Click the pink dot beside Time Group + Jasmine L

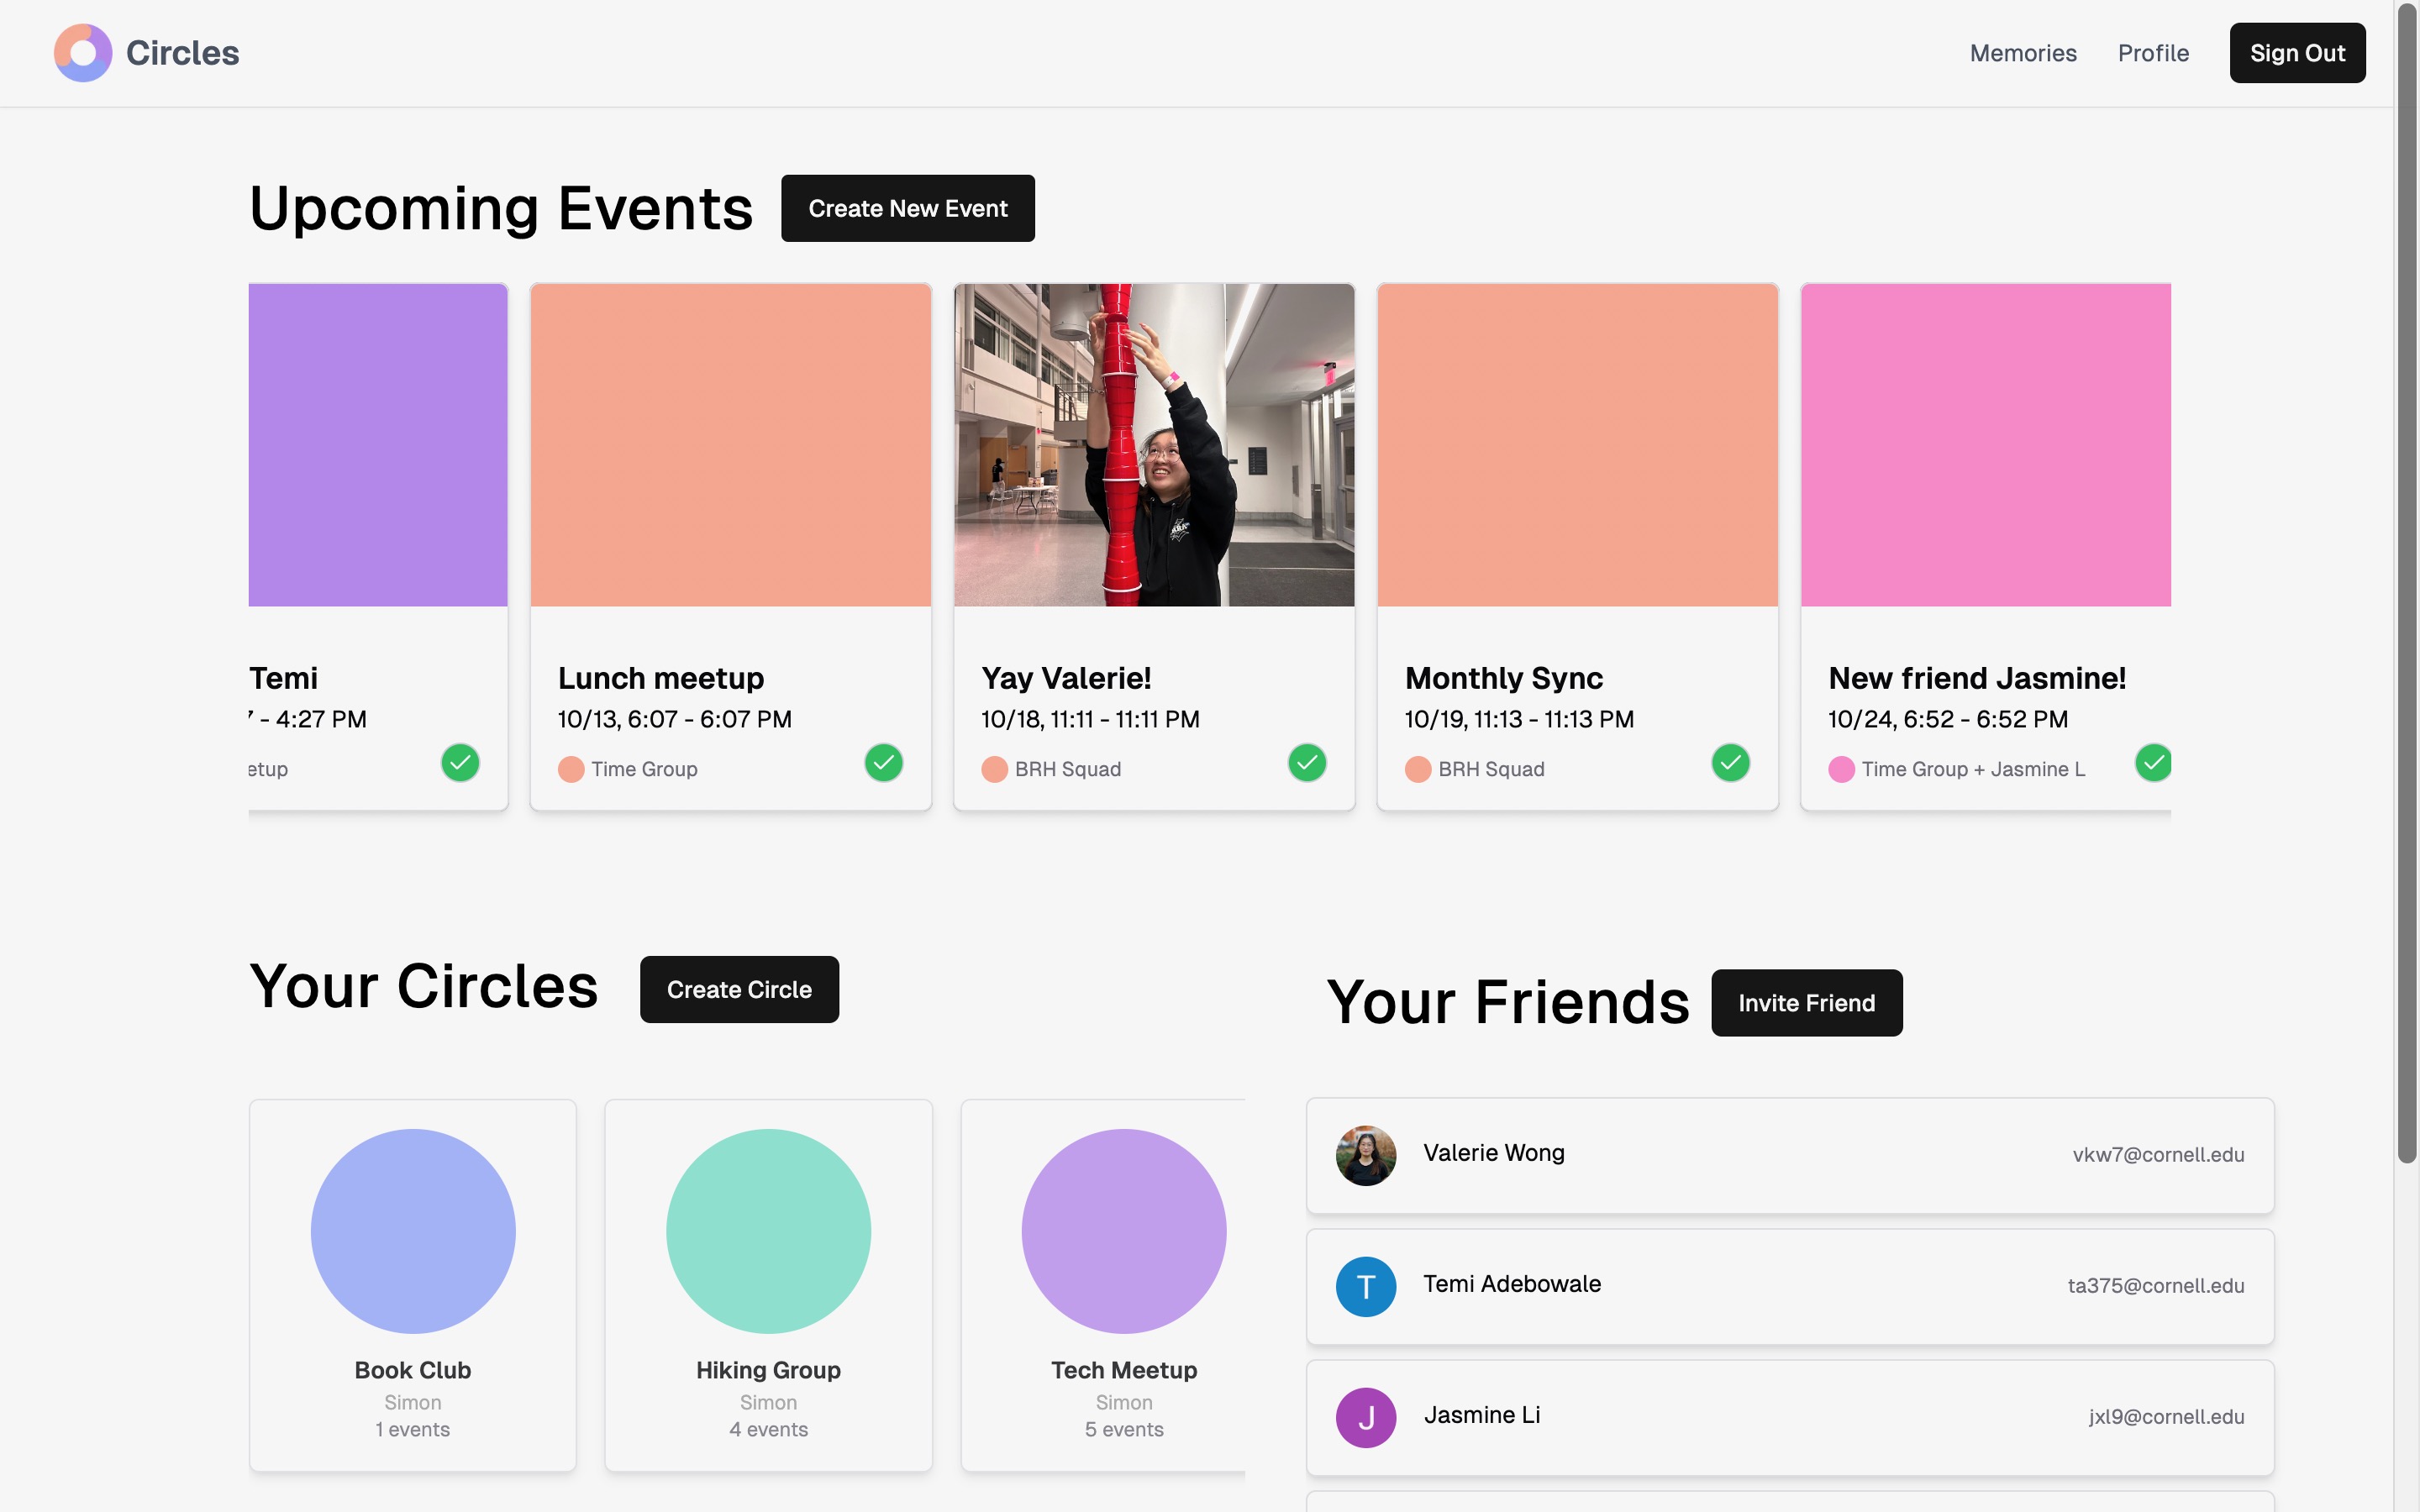coord(1841,769)
